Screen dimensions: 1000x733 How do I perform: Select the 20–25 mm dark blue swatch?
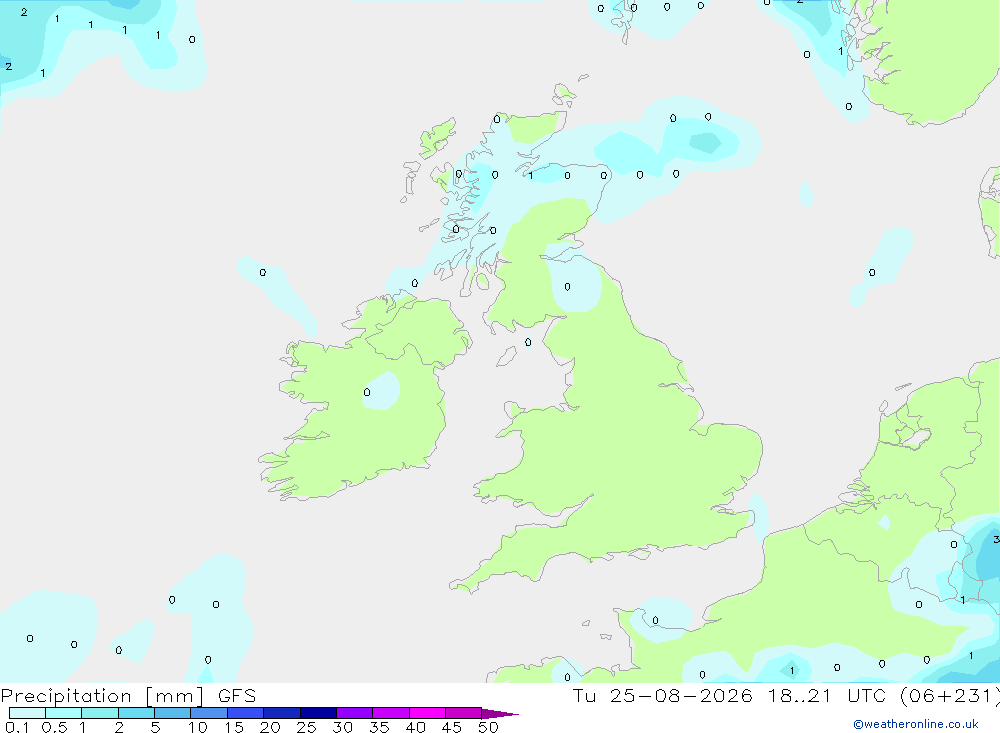[282, 713]
